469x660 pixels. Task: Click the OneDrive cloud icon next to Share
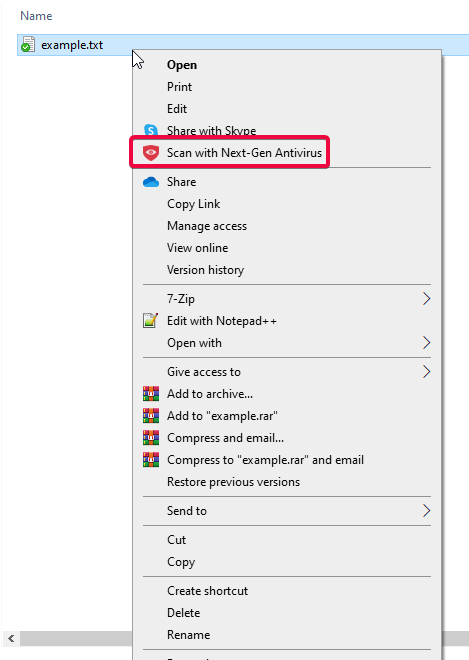pos(151,182)
